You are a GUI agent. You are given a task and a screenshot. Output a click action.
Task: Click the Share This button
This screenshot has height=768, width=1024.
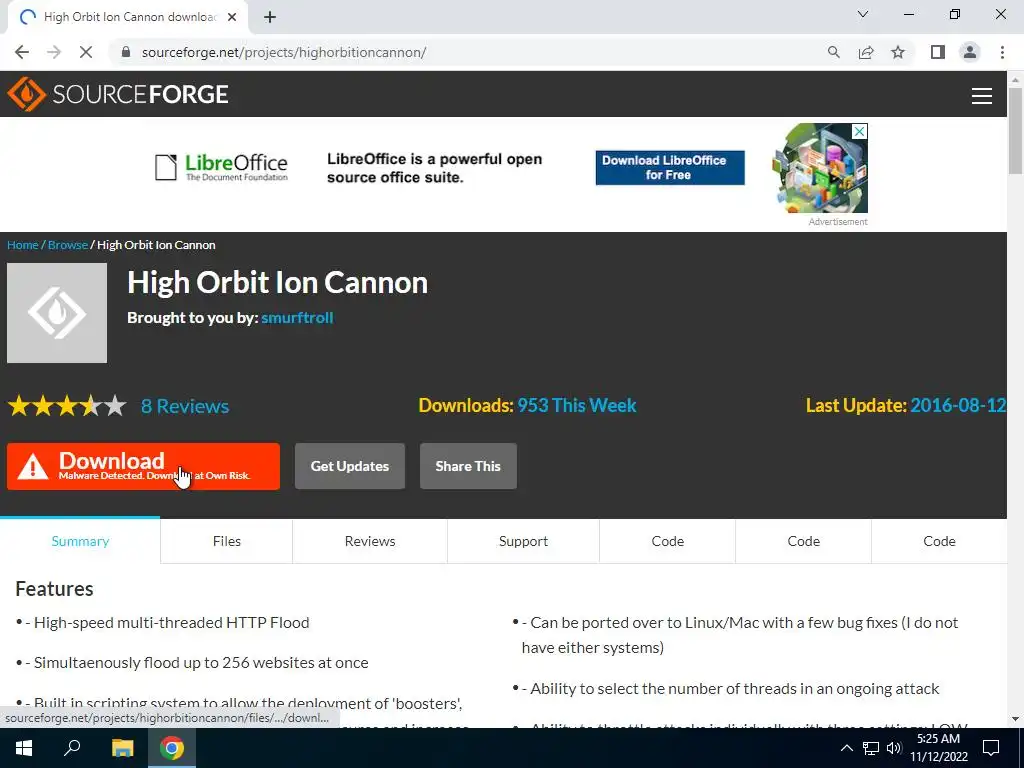[x=468, y=466]
